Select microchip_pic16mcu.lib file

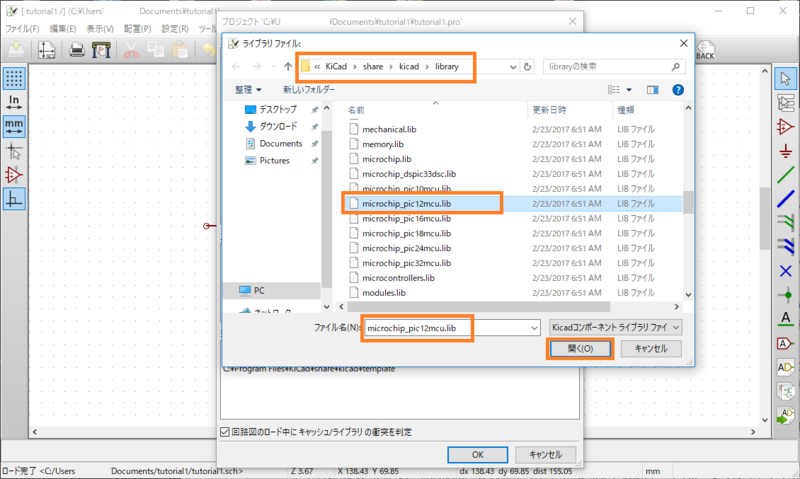tap(406, 218)
